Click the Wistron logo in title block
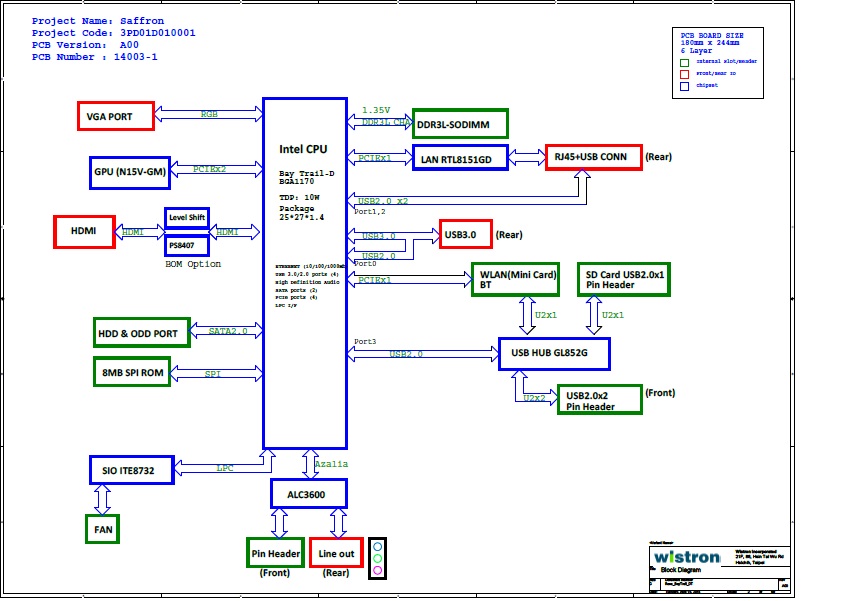851x601 pixels. [x=685, y=557]
